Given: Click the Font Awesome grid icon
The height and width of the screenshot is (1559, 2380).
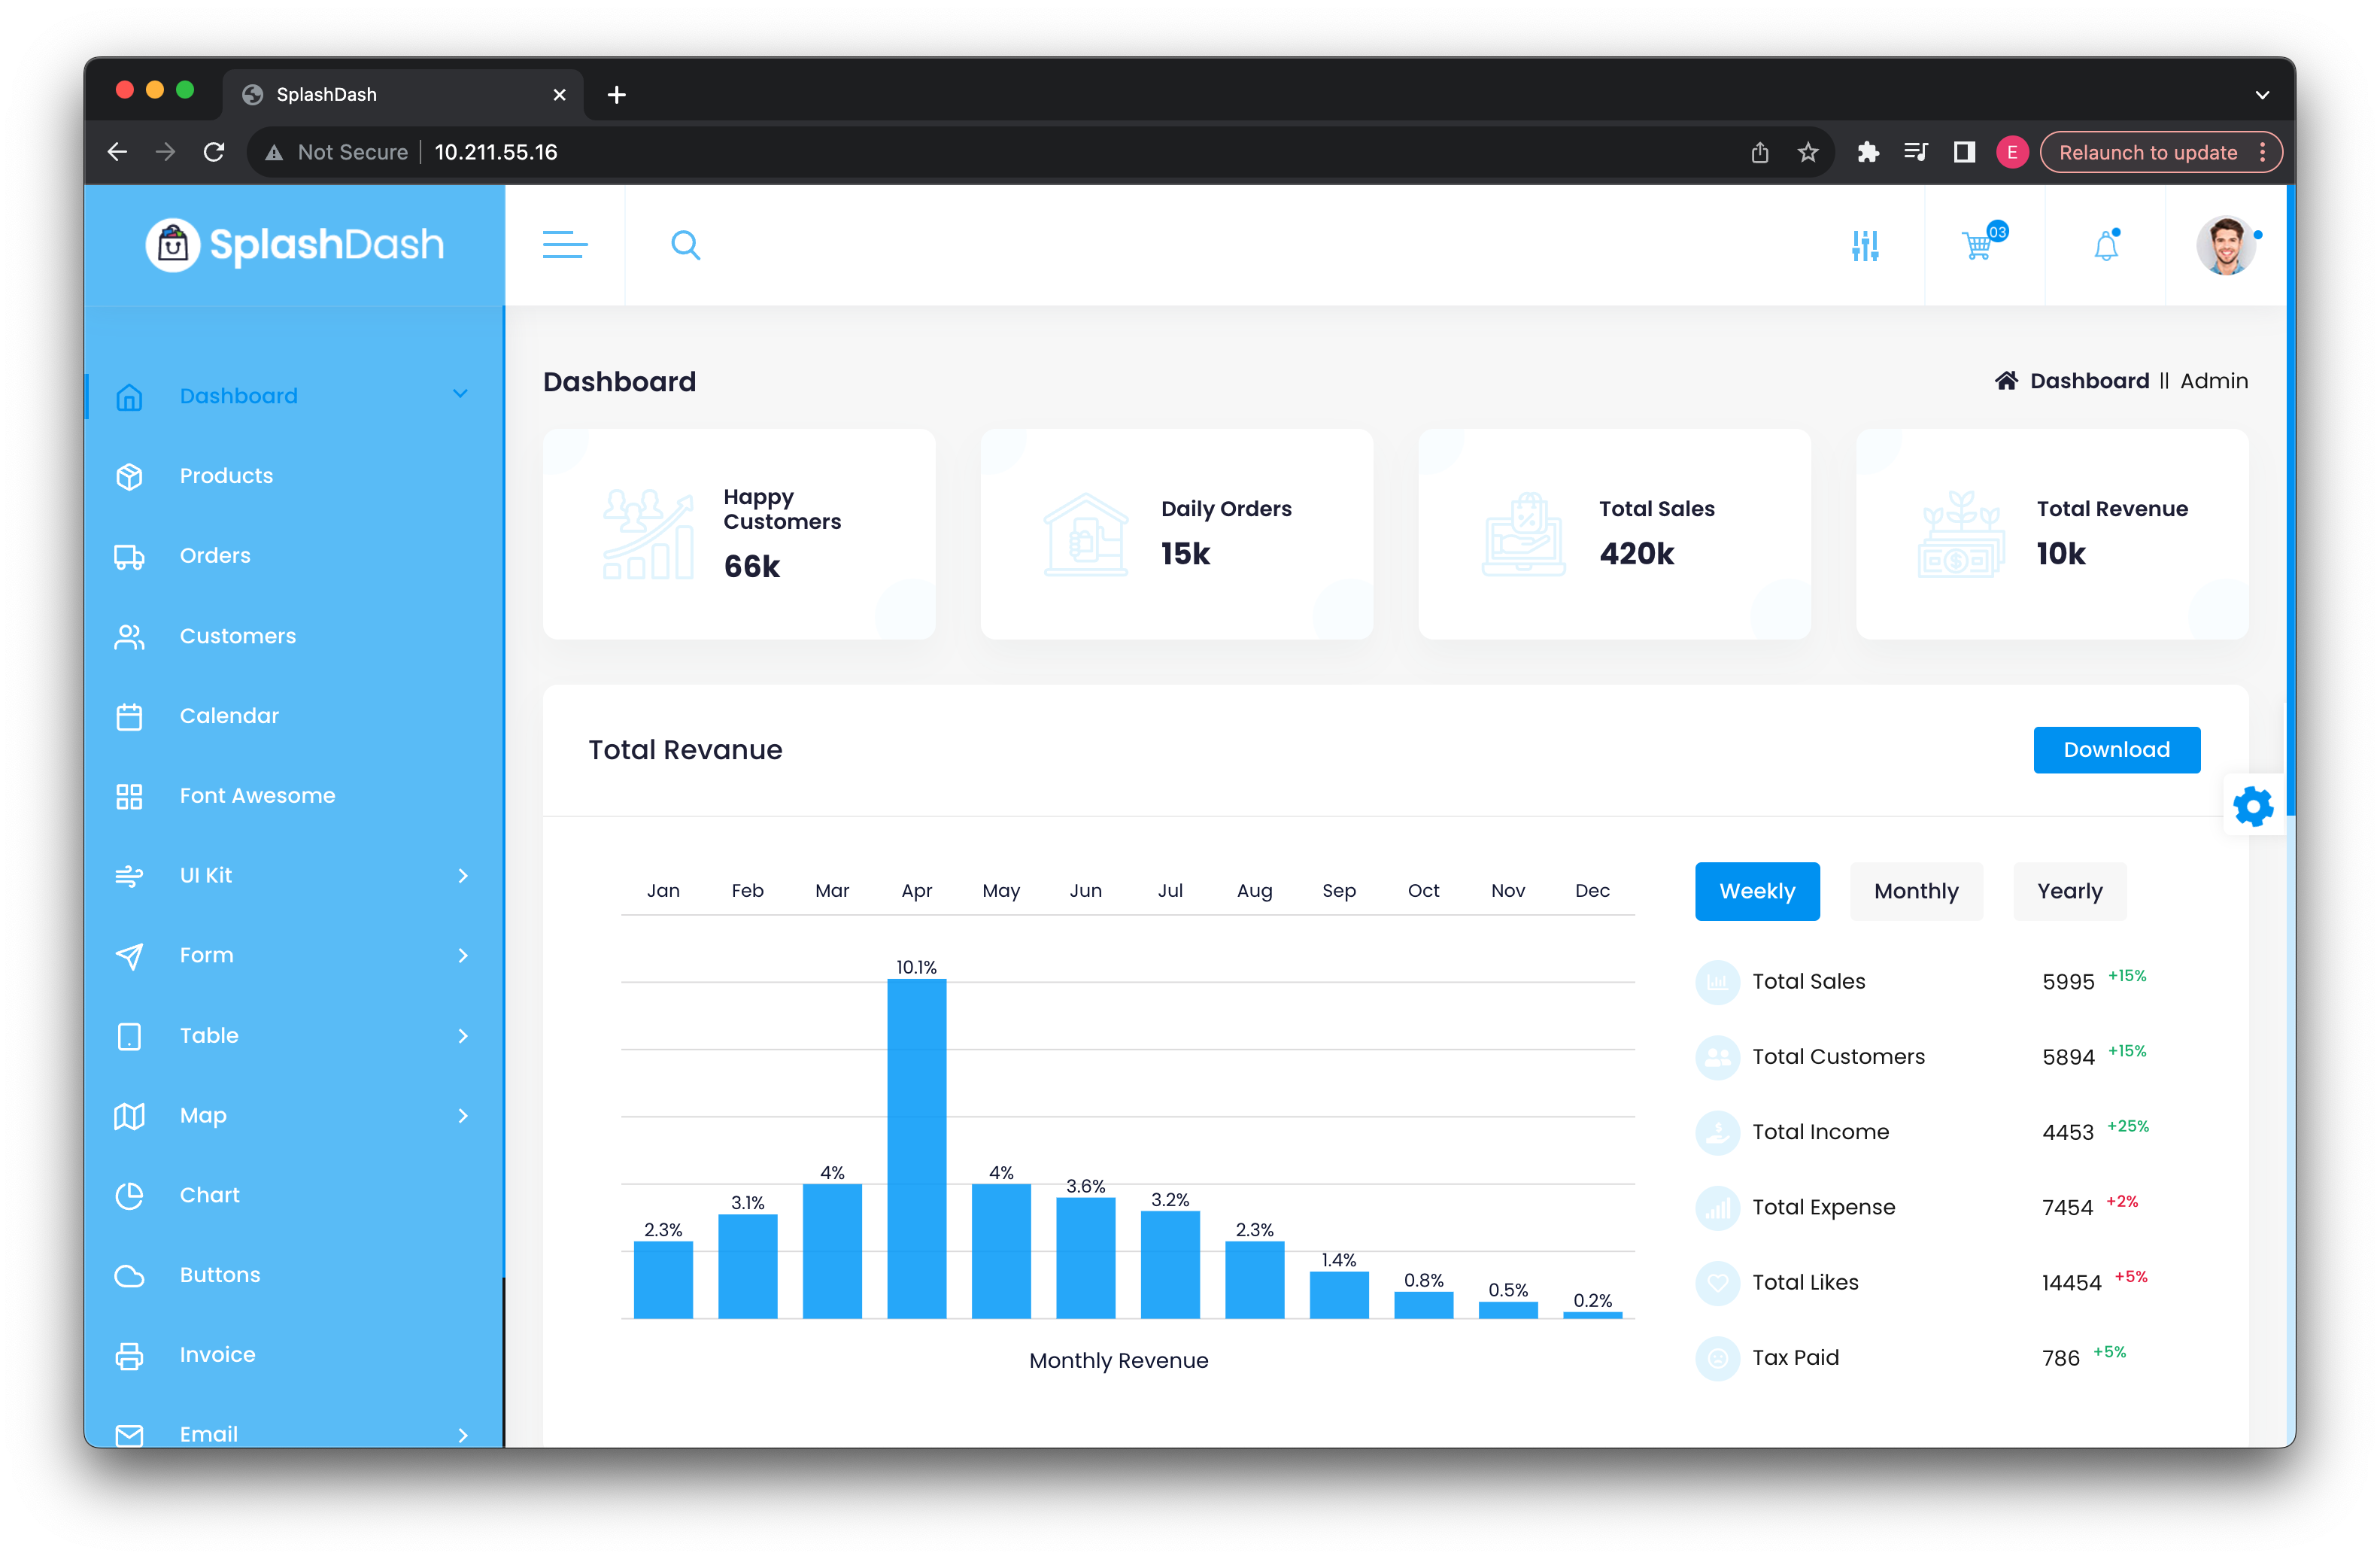Looking at the screenshot, I should [129, 796].
